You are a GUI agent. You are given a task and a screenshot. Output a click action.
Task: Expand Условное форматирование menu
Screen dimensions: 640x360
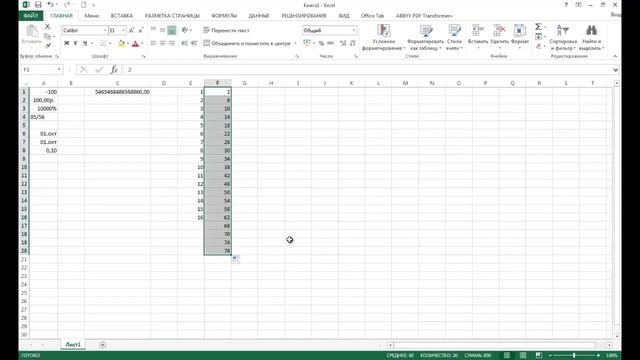384,37
